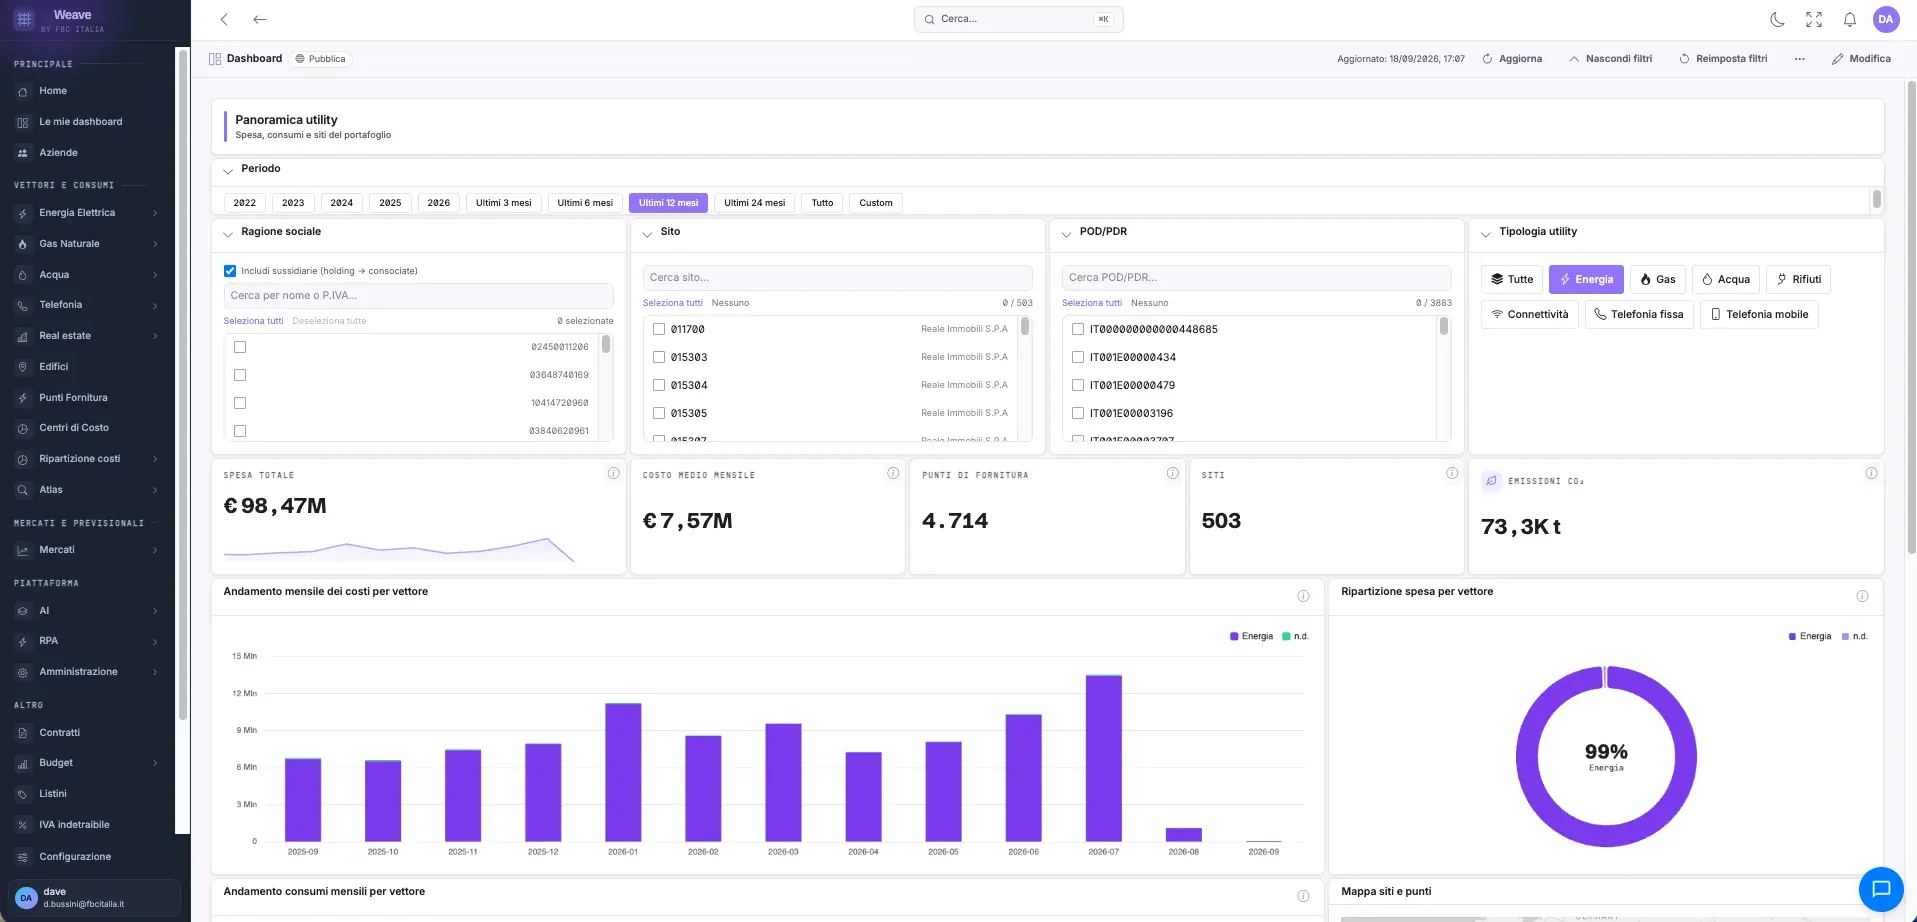Viewport: 1917px width, 922px height.
Task: Open the chat support bubble
Action: point(1881,889)
